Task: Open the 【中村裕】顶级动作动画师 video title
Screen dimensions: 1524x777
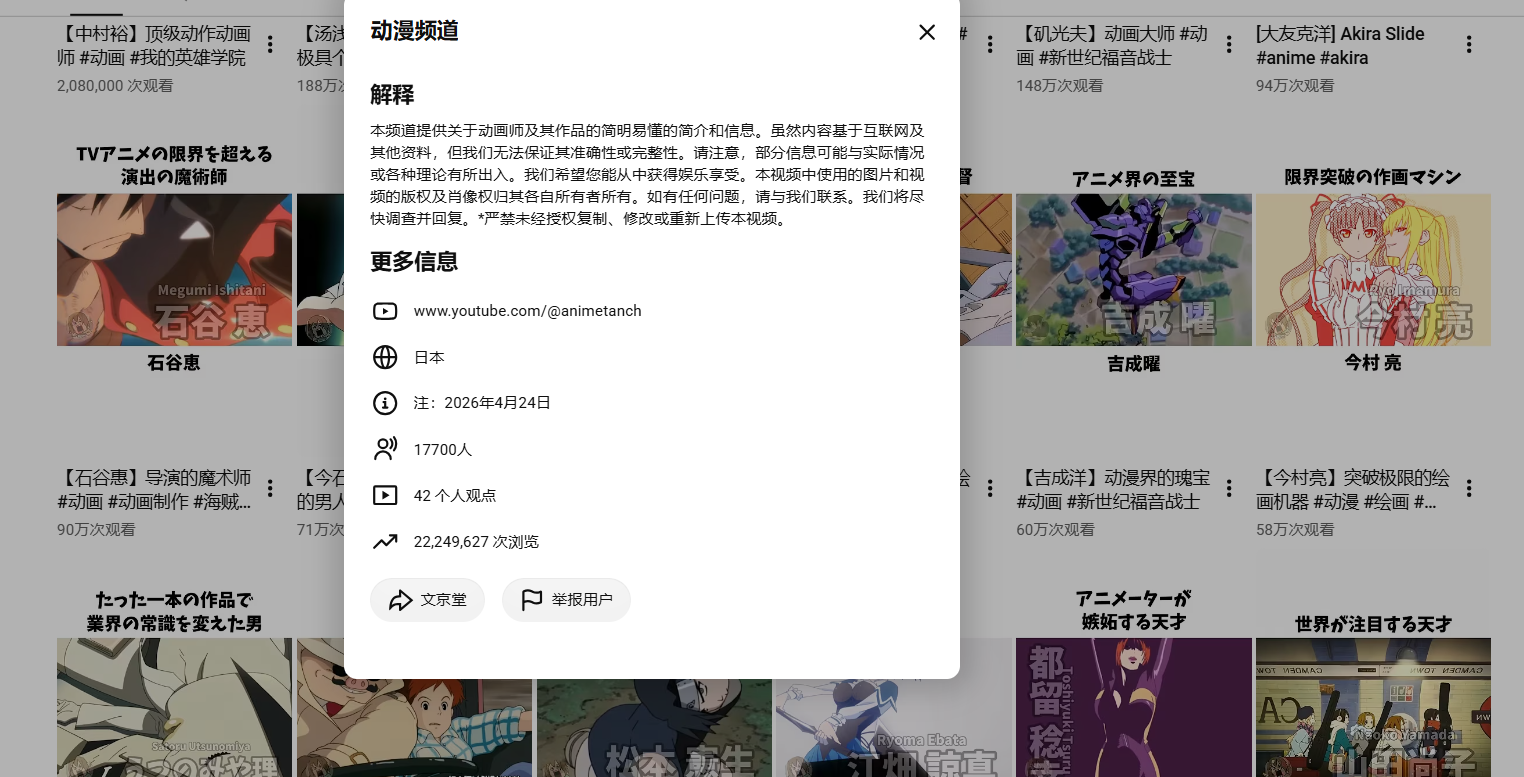Action: [155, 46]
